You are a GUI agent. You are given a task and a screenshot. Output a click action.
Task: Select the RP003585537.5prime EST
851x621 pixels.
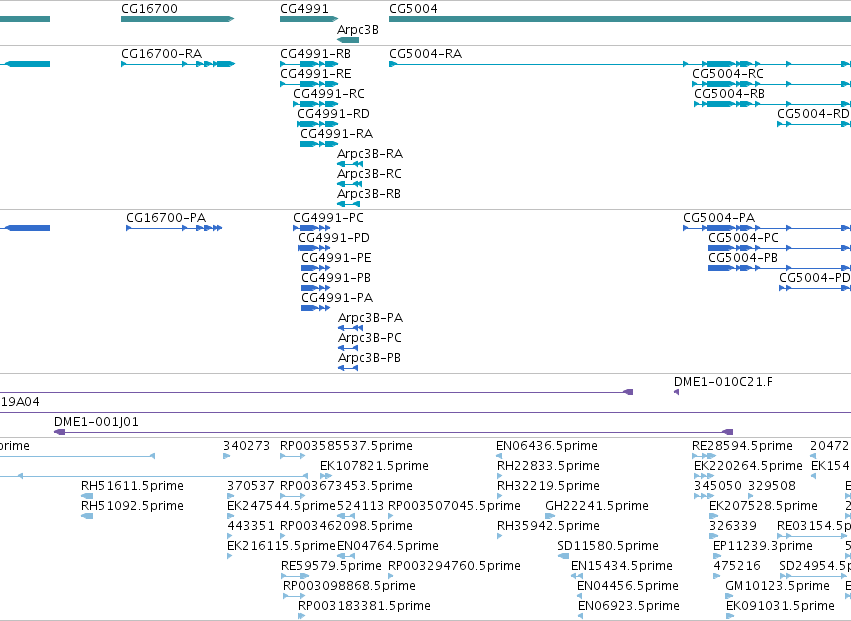pos(293,456)
